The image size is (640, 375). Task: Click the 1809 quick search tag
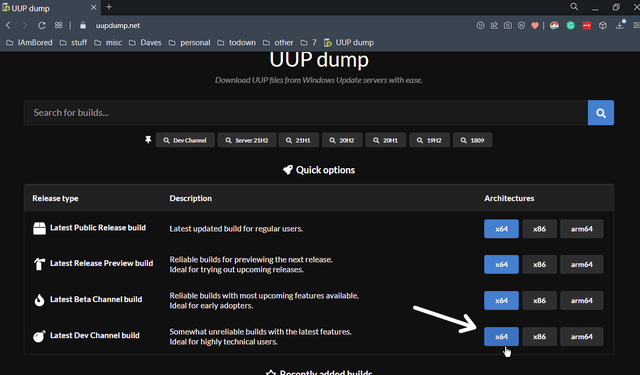(472, 140)
